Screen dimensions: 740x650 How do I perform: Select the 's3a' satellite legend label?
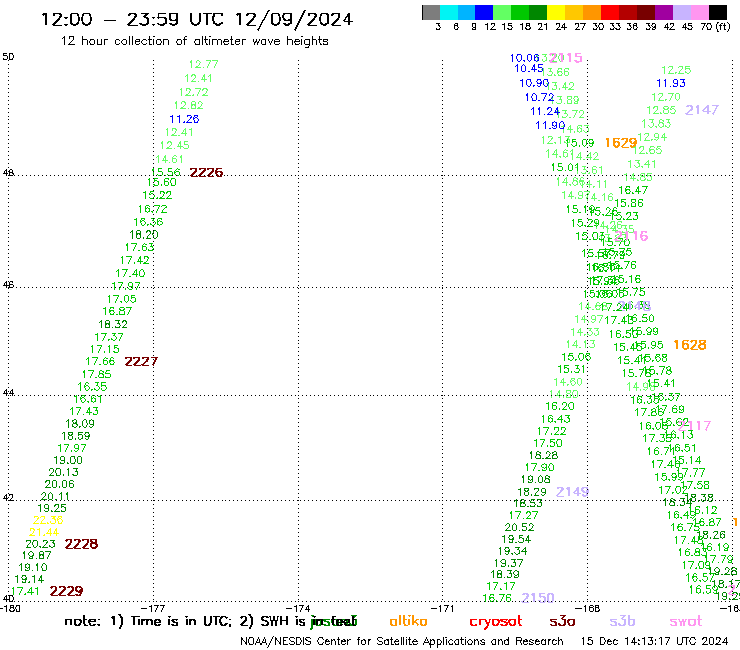click(x=562, y=621)
